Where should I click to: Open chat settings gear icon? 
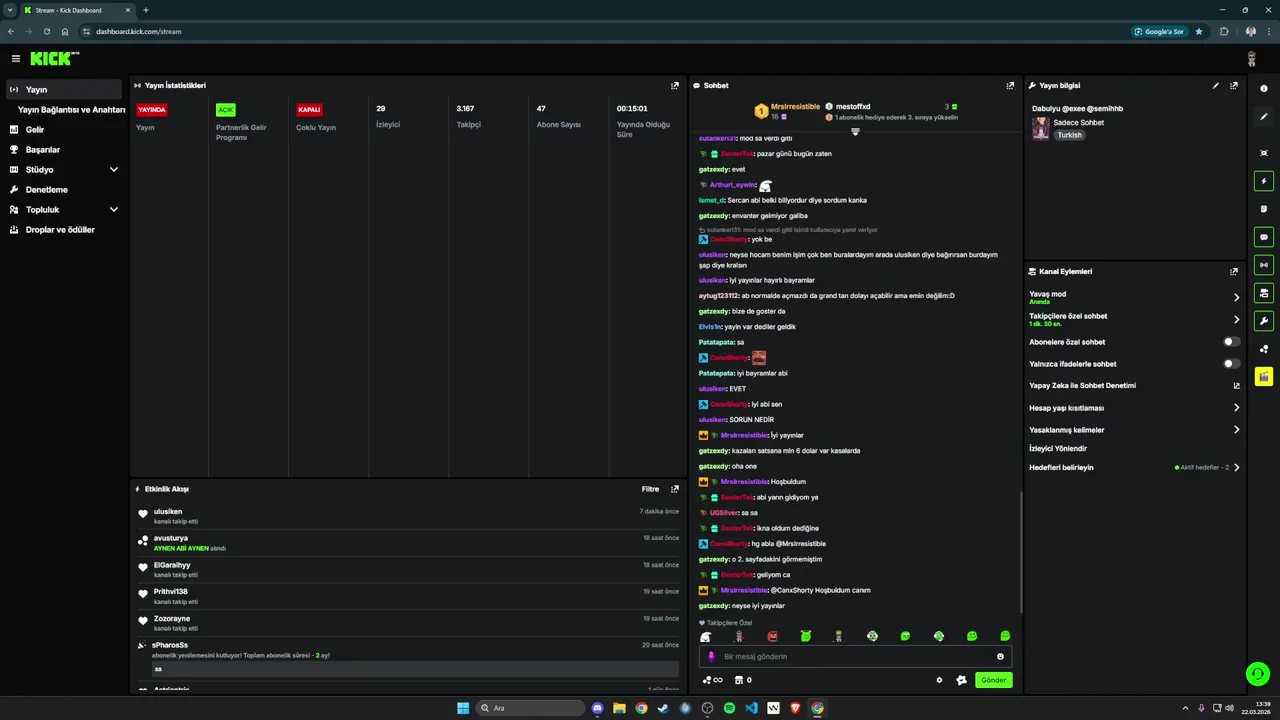pyautogui.click(x=939, y=680)
